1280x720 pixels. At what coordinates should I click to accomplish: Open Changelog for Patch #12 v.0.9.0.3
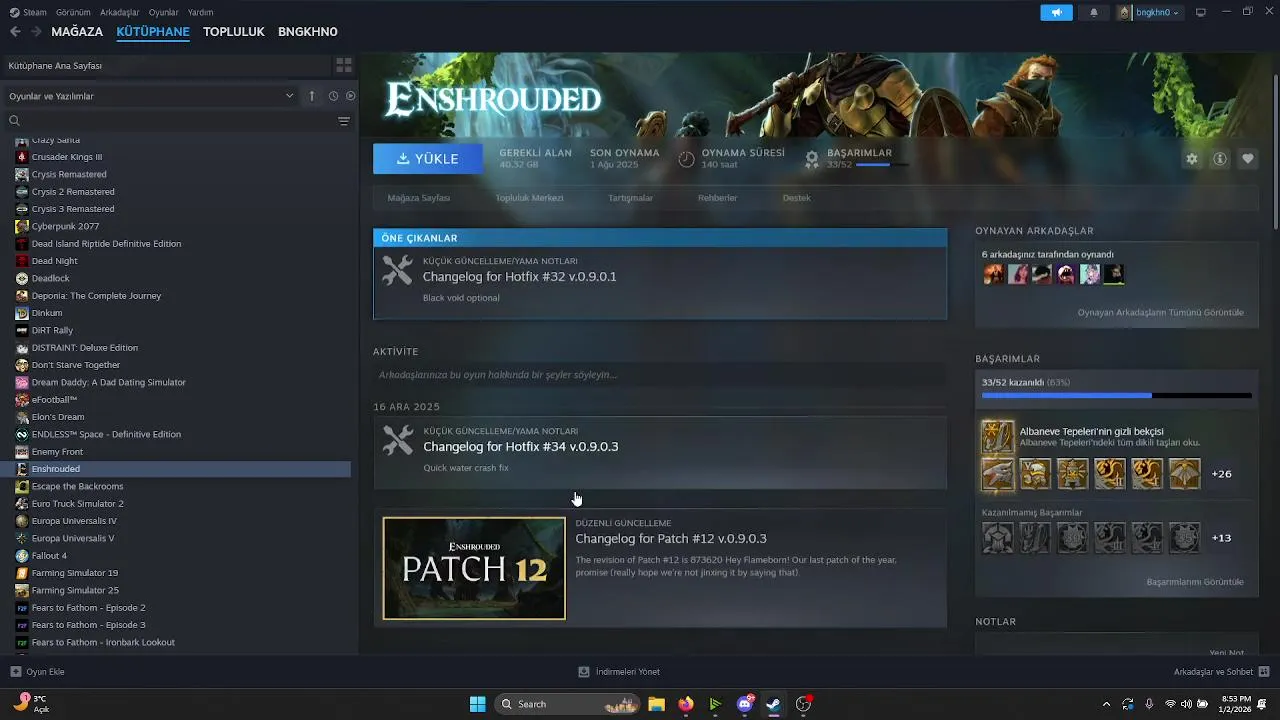pos(671,539)
